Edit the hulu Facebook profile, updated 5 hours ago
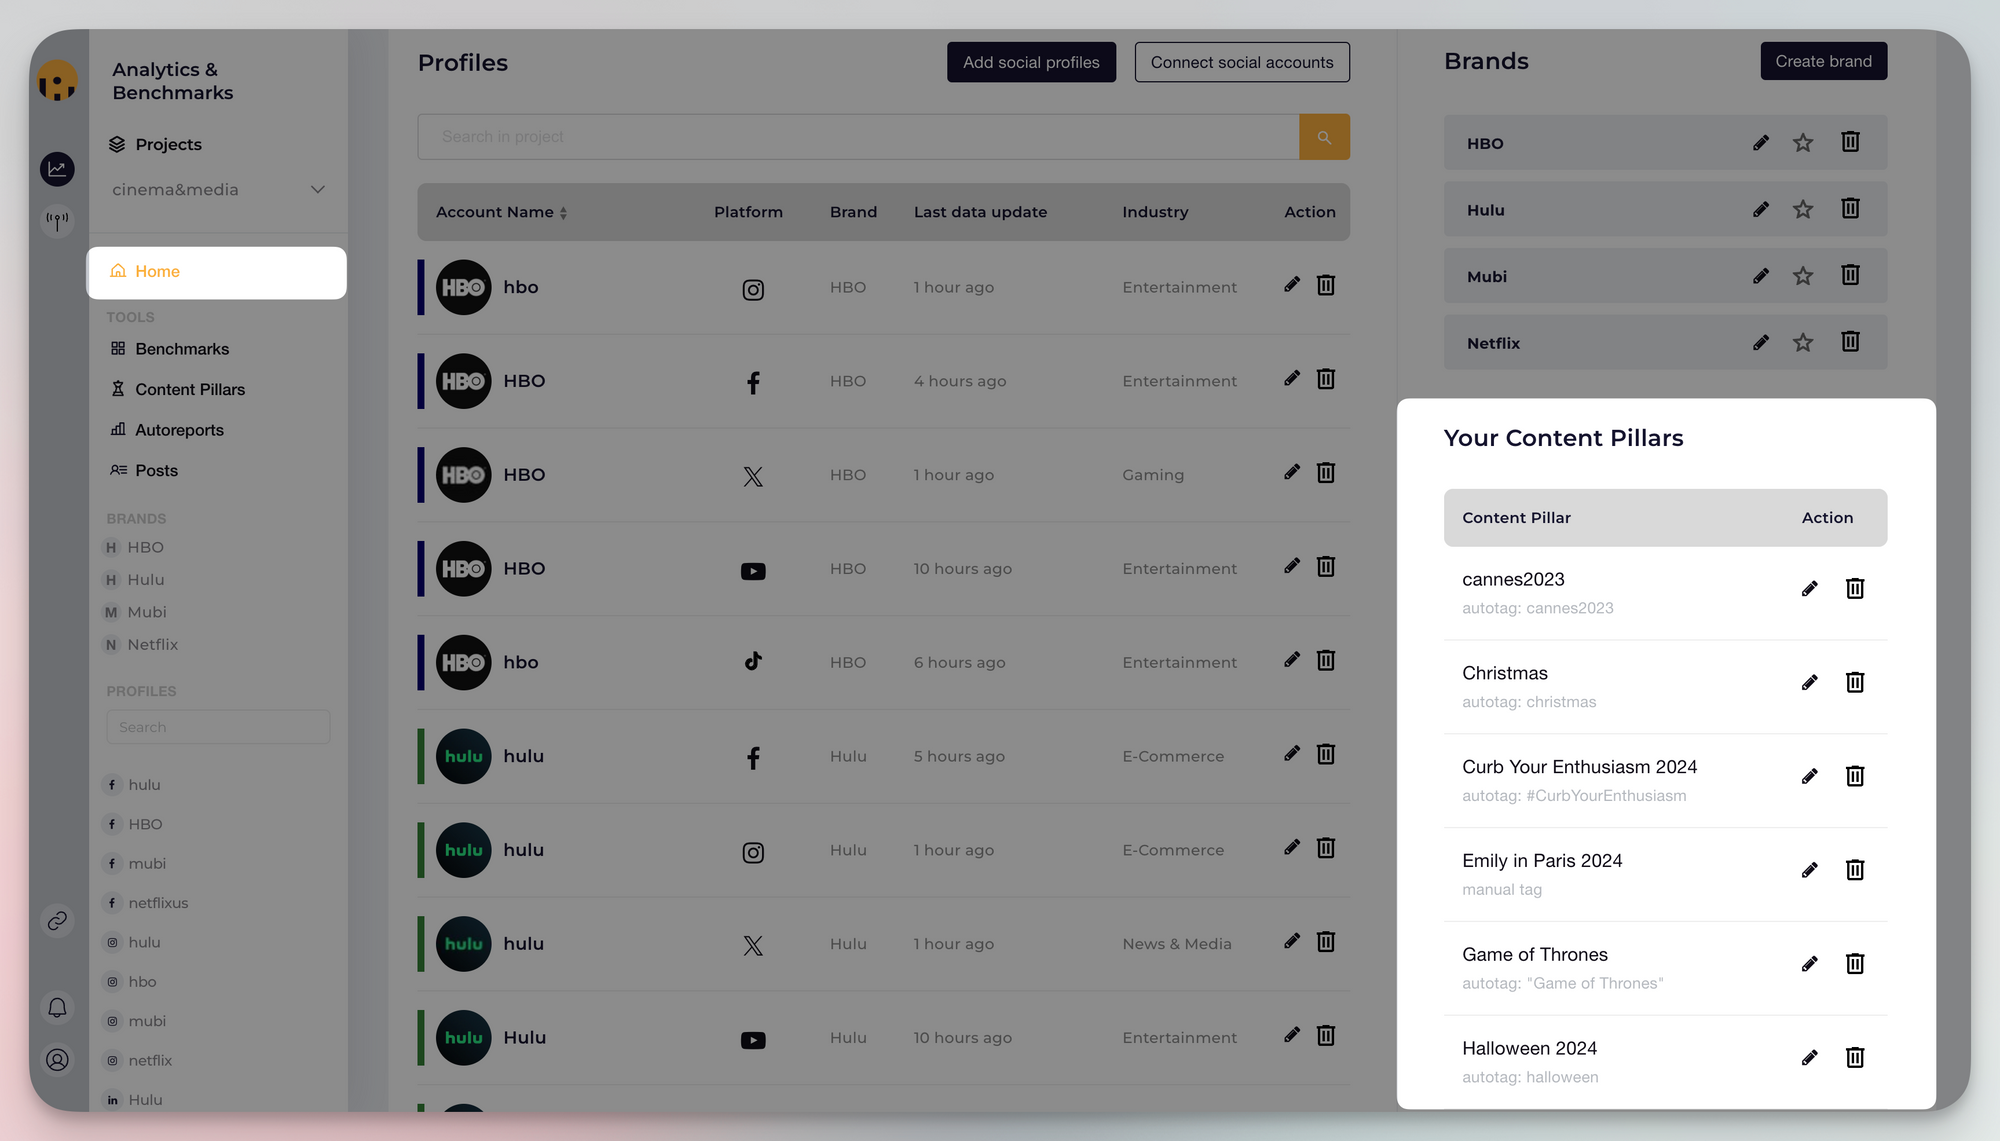This screenshot has width=2000, height=1141. [x=1292, y=754]
